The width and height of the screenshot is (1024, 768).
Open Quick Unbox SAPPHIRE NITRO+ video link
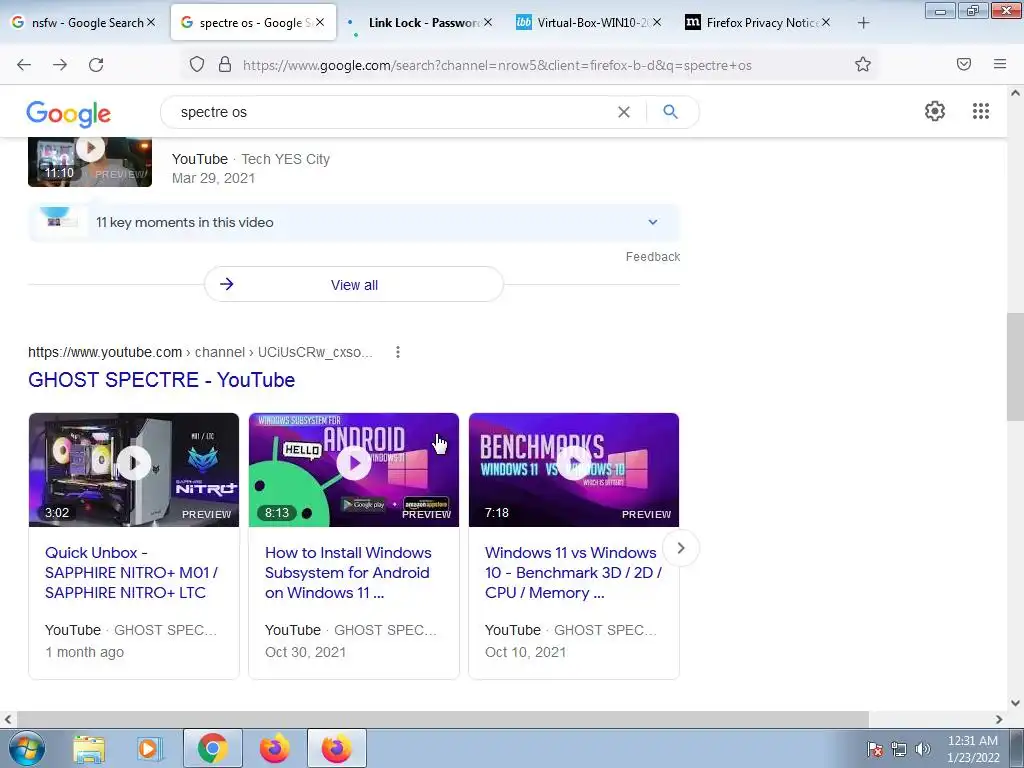(131, 573)
